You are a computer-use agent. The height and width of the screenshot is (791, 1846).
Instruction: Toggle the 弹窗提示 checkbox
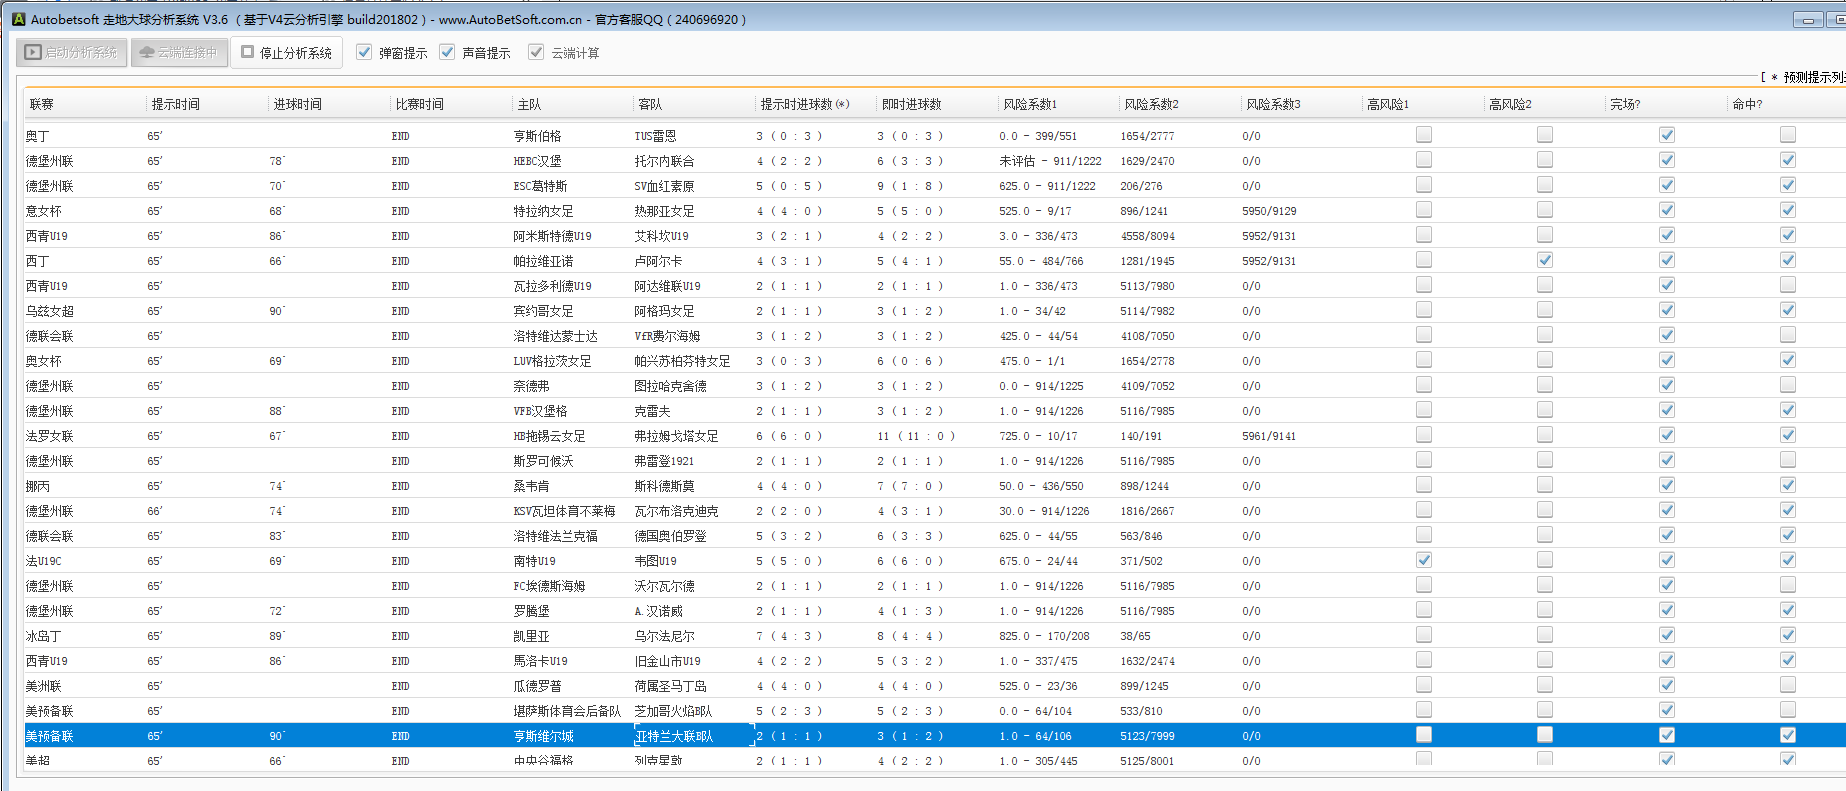(x=364, y=52)
